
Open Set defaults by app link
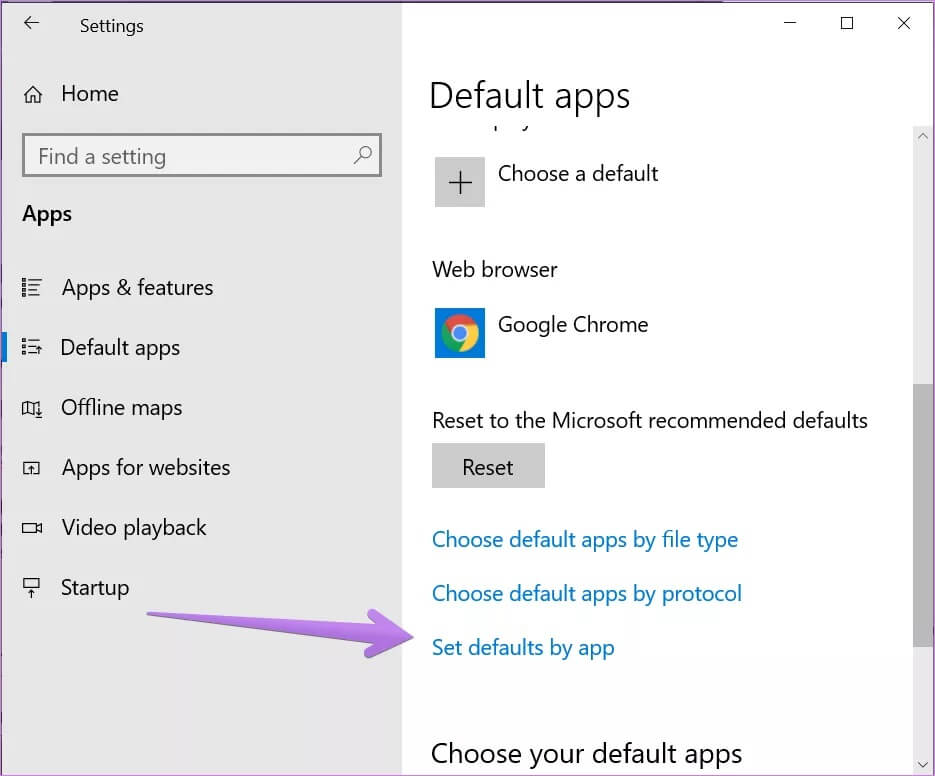[523, 648]
